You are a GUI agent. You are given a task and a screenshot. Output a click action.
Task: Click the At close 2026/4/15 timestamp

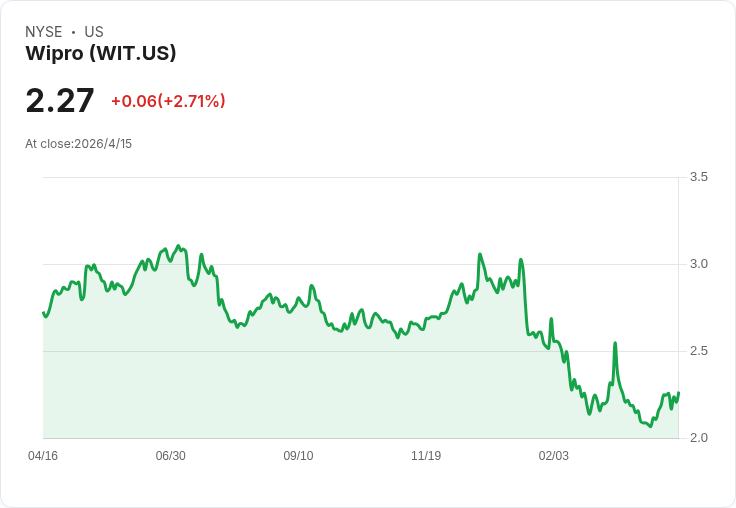(78, 144)
